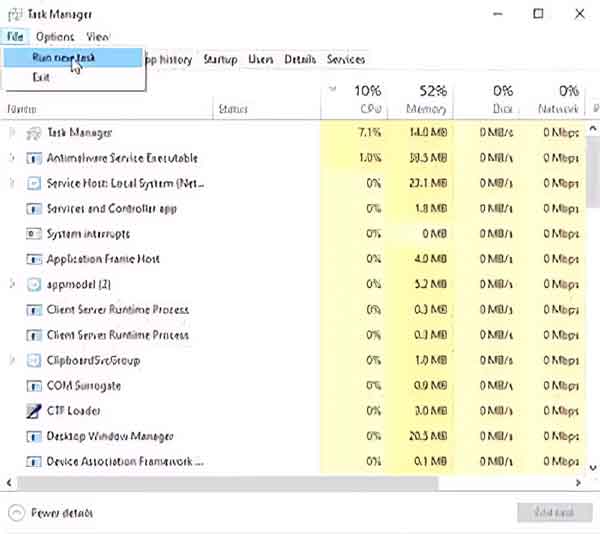Click the Fewer details link

coord(62,513)
